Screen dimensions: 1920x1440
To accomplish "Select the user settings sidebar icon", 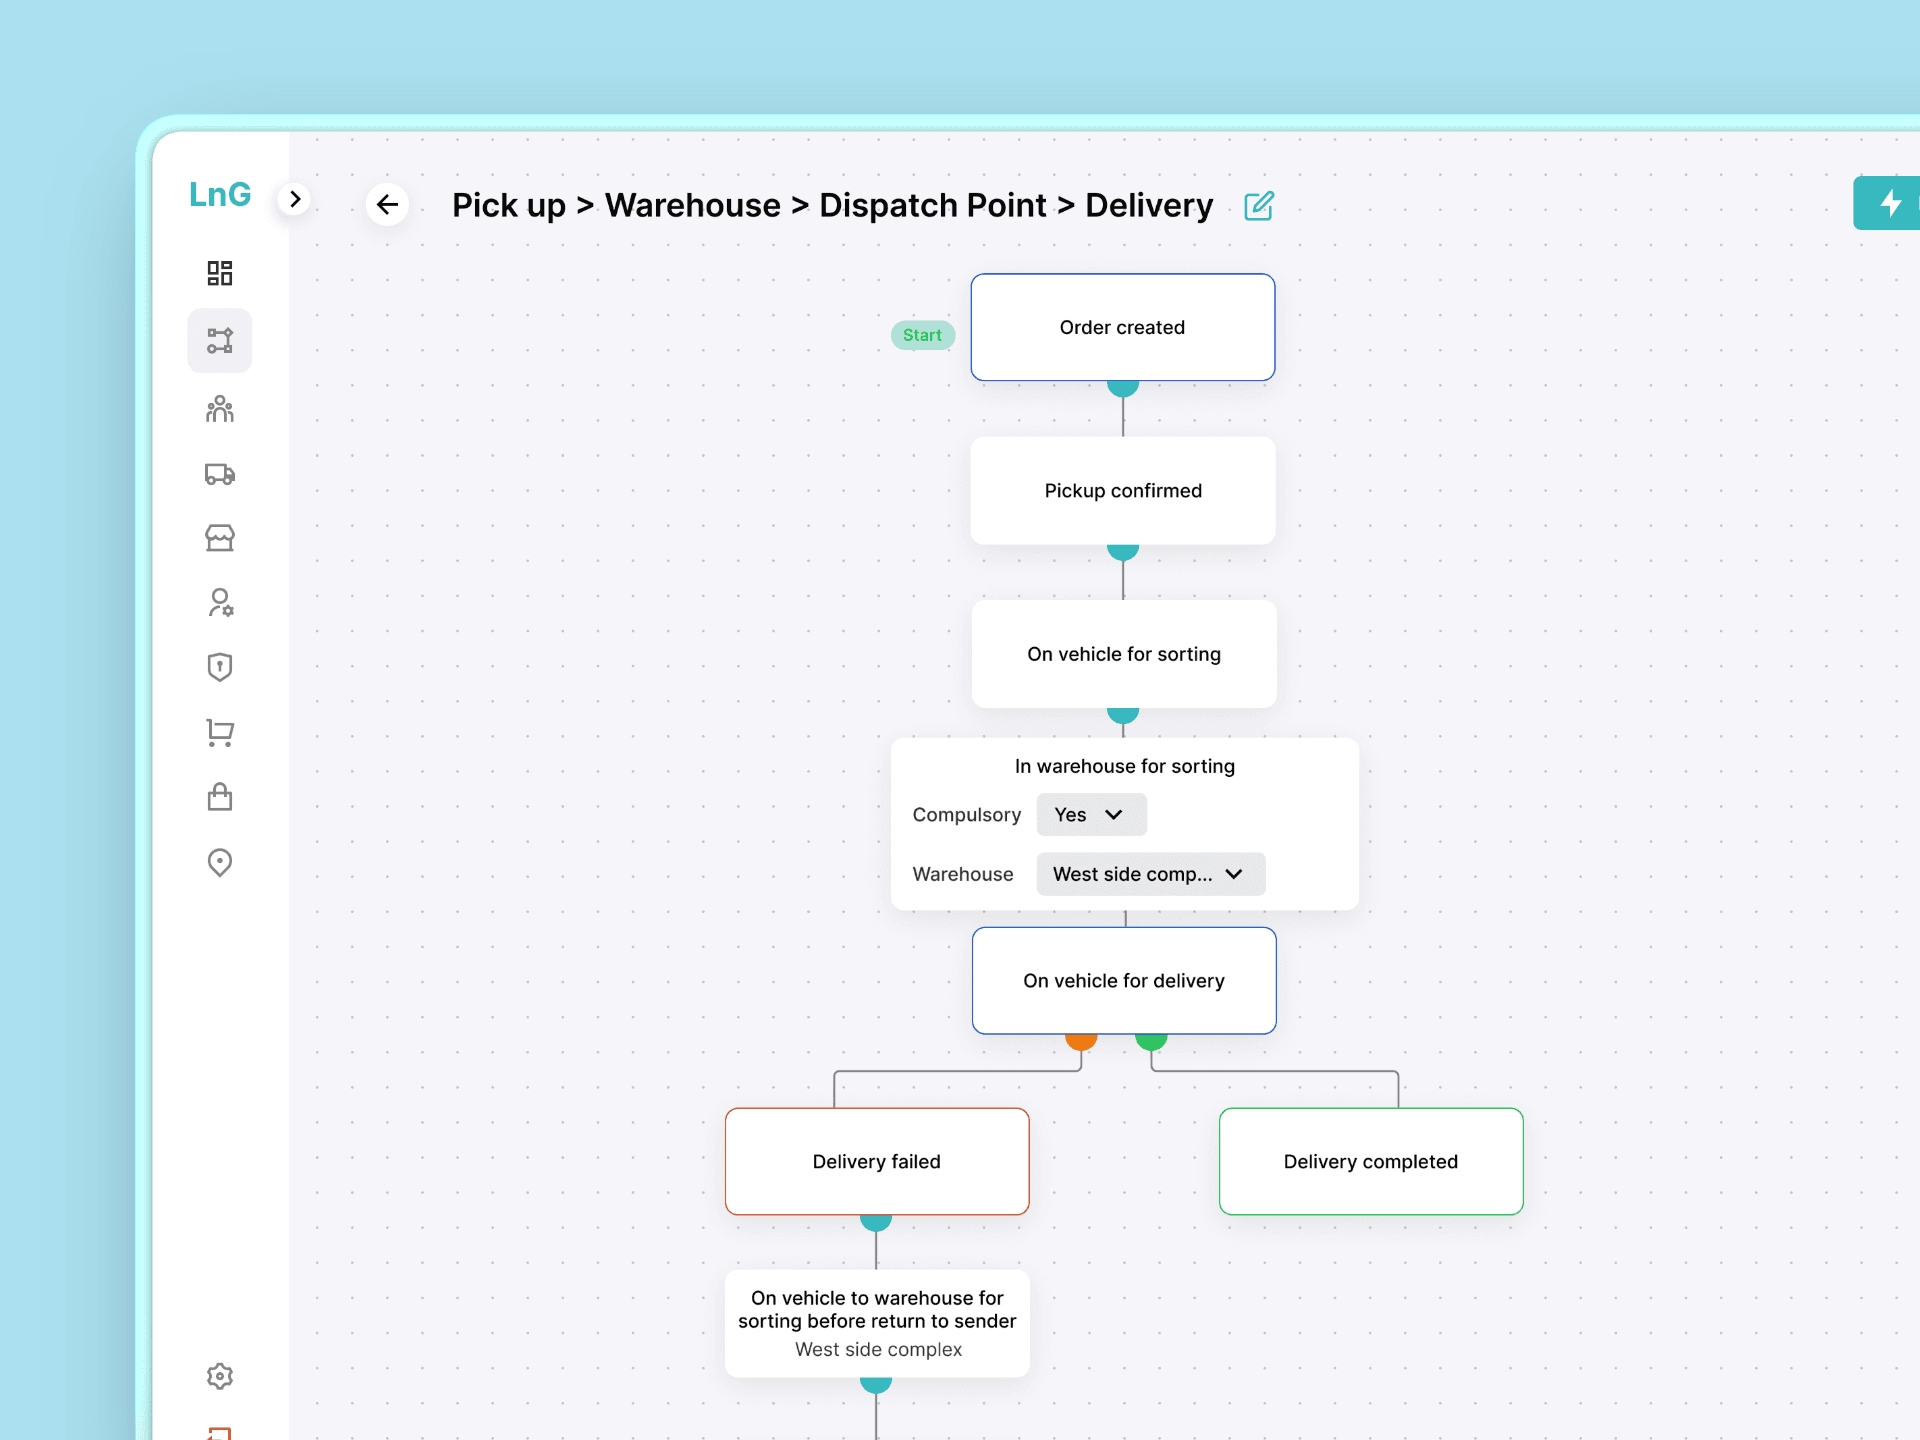I will click(219, 602).
